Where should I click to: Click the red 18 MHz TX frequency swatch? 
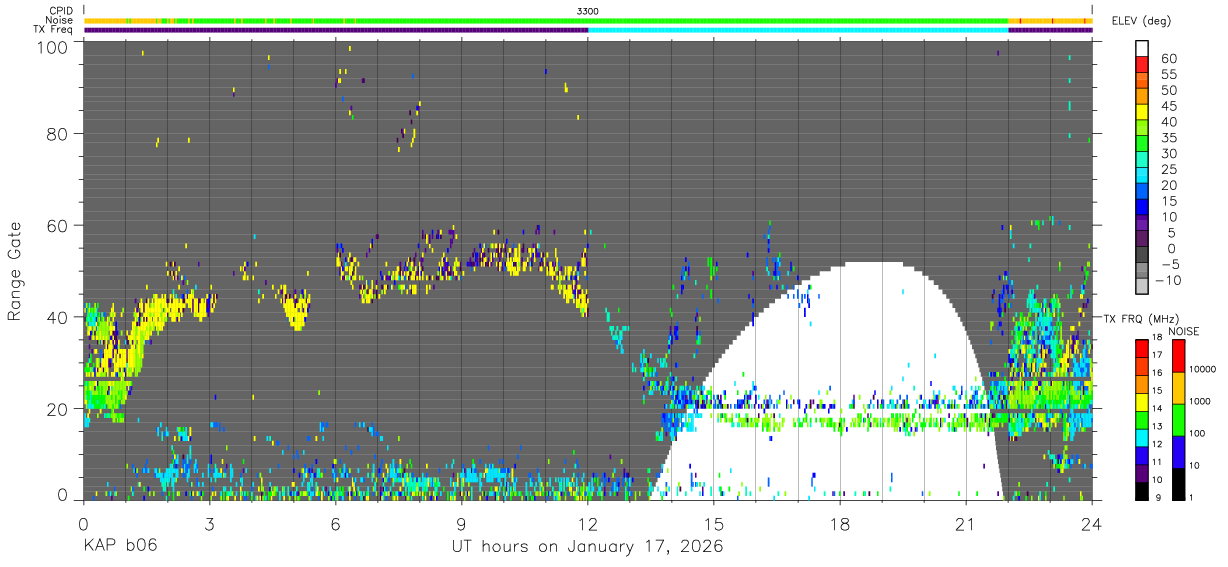1142,346
